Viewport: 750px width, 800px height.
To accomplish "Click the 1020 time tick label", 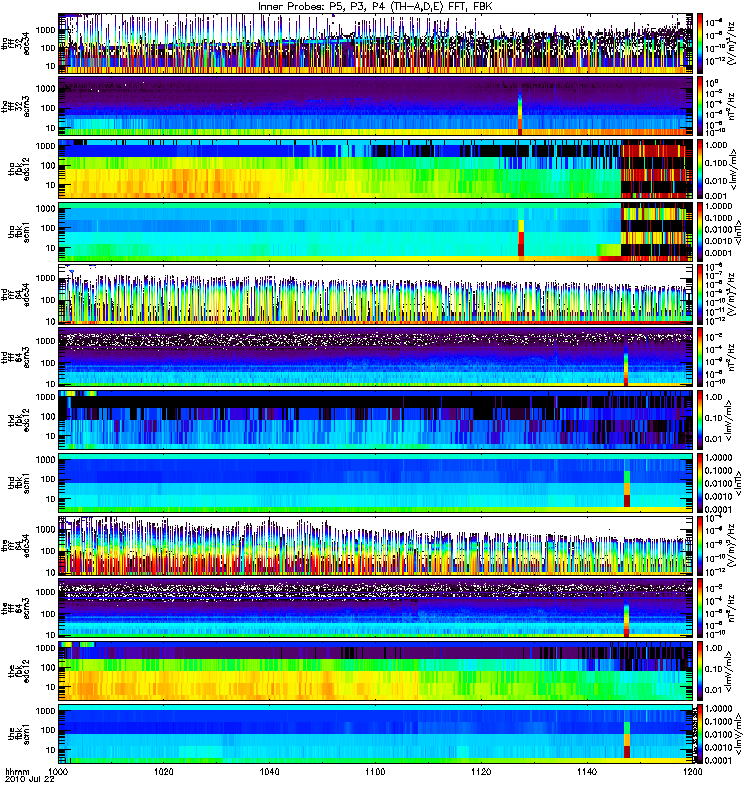I will 163,771.
